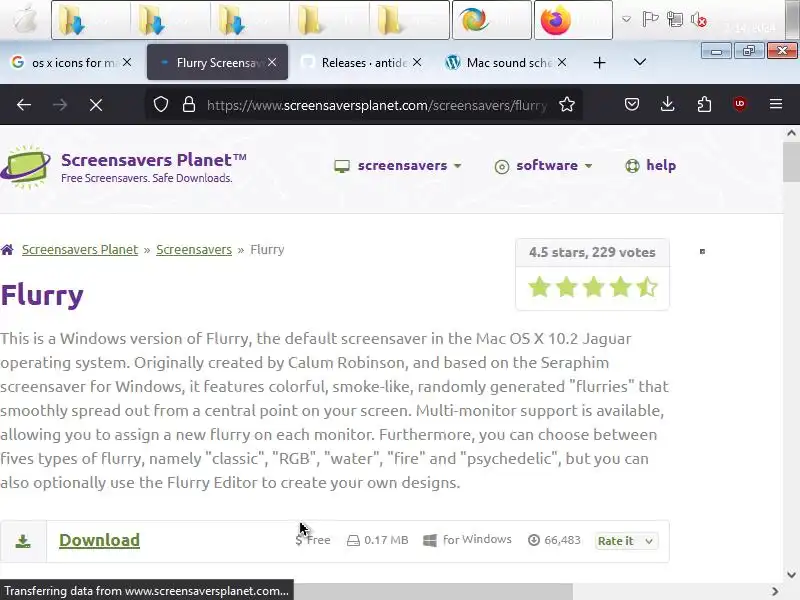Screen dimensions: 800x600
Task: Click the Thunderbird-like swirl taskbar button
Action: 492,20
